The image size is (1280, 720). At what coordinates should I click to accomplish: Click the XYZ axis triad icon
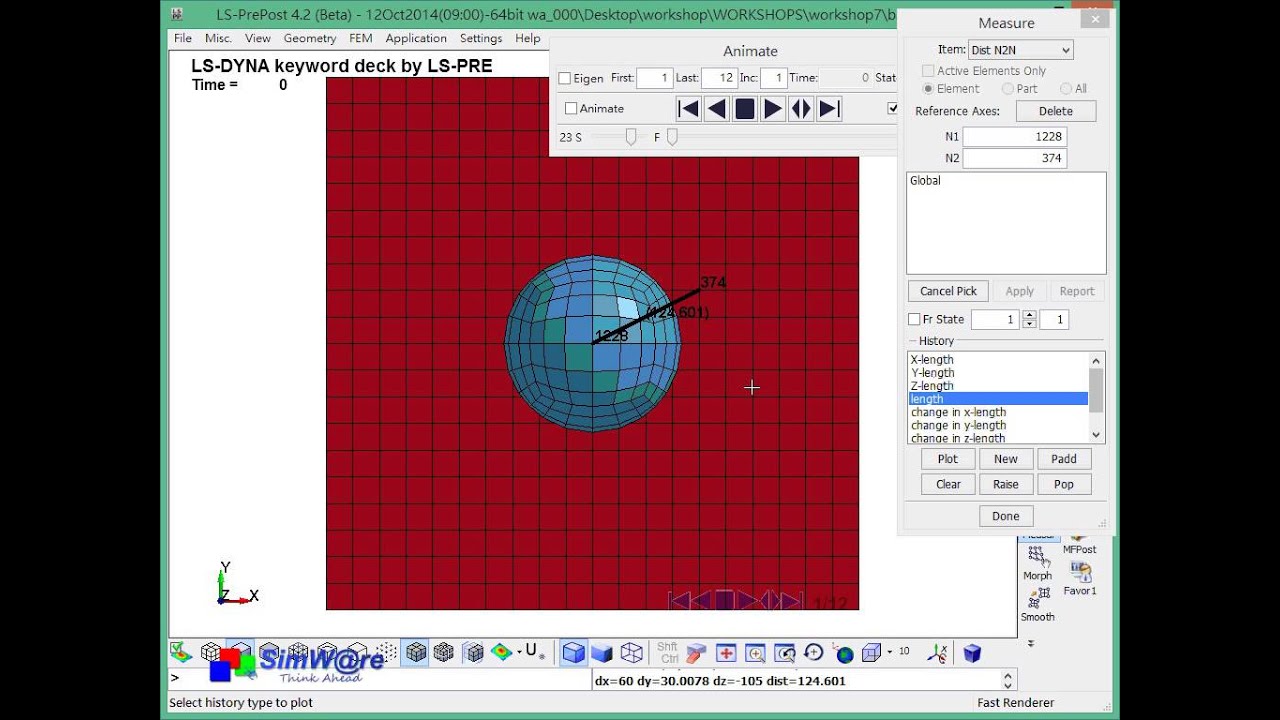[937, 653]
